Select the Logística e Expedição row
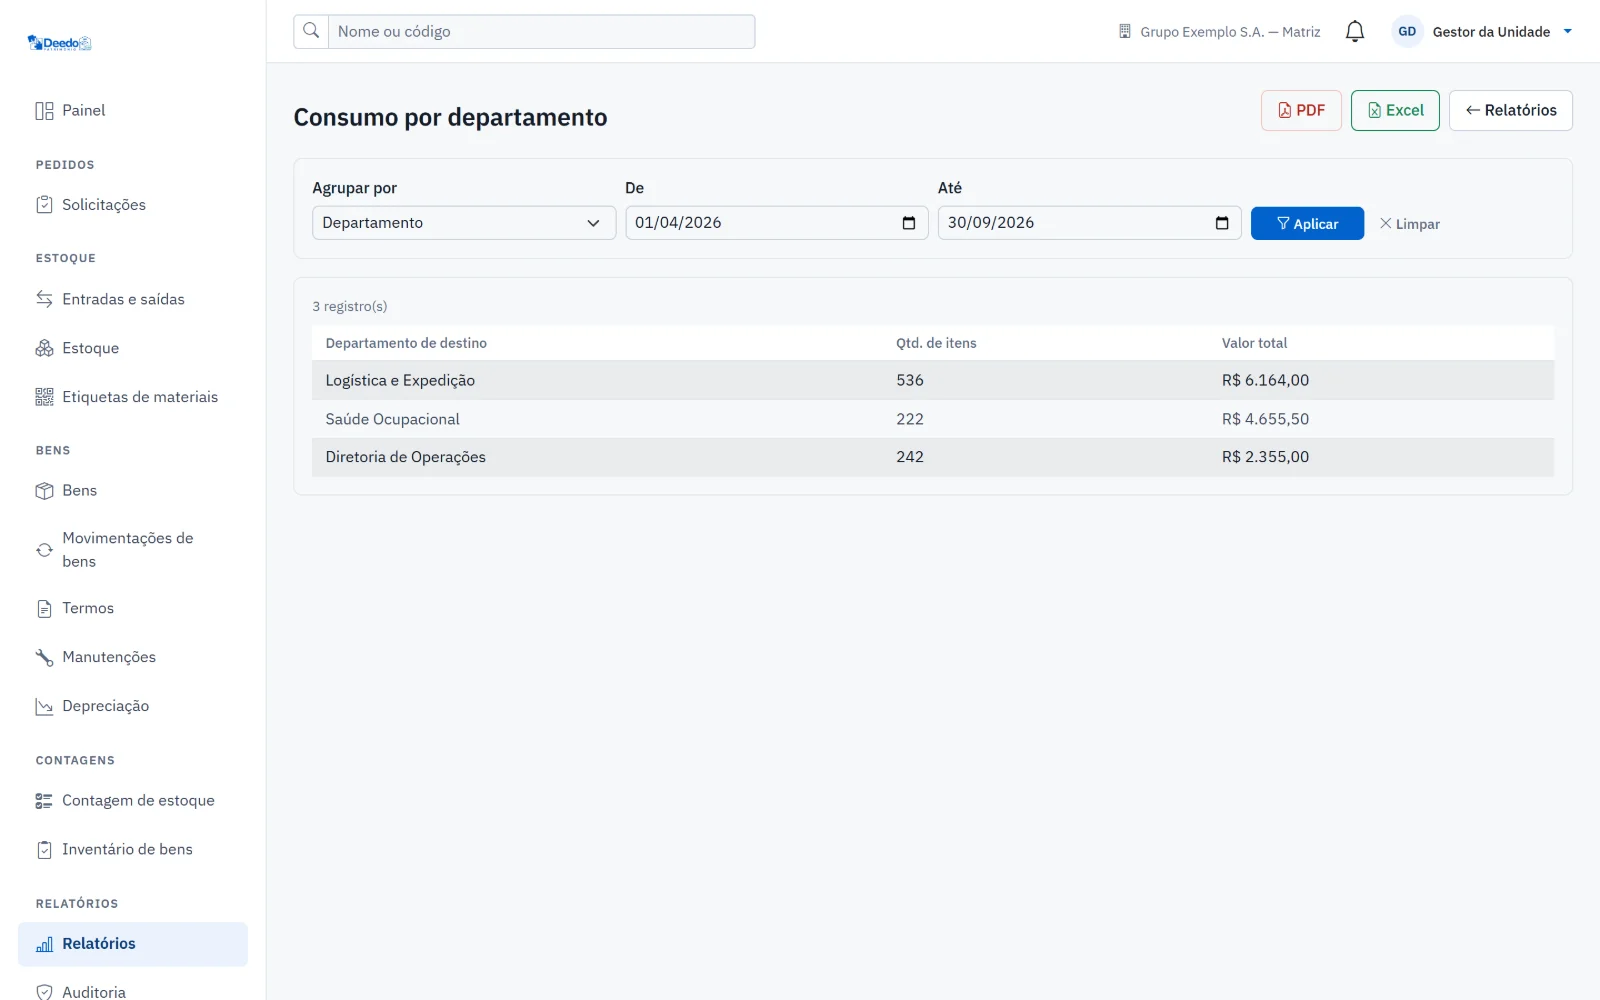Screen dimensions: 1600x1000 tap(933, 380)
